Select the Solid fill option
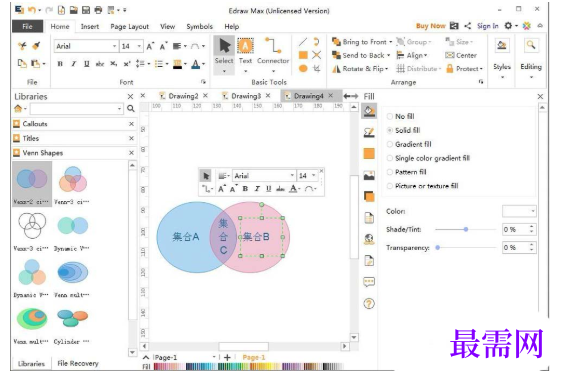The width and height of the screenshot is (562, 375). (404, 130)
